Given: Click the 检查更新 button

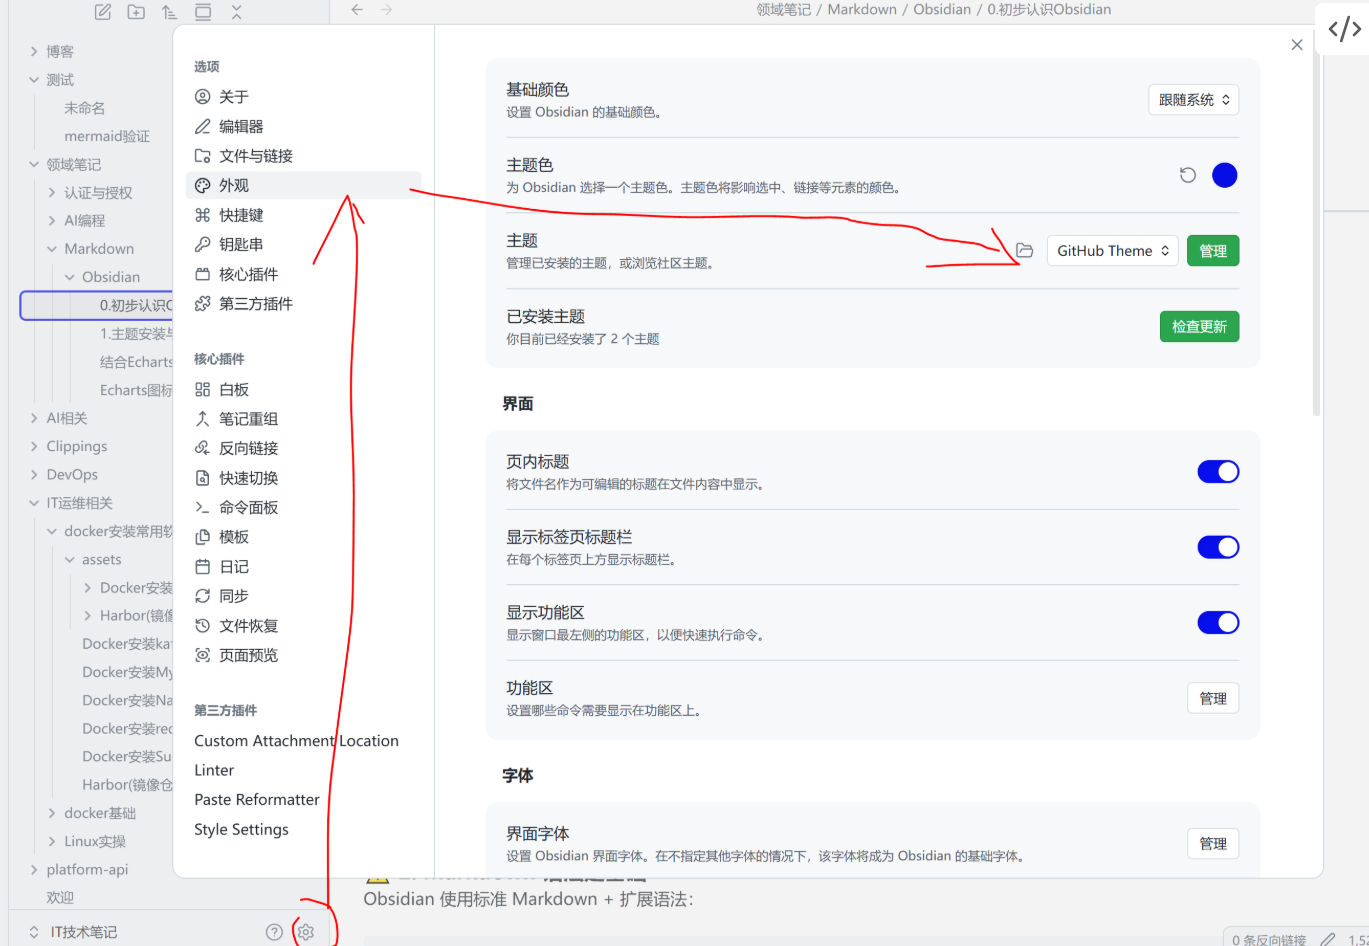Looking at the screenshot, I should 1200,326.
